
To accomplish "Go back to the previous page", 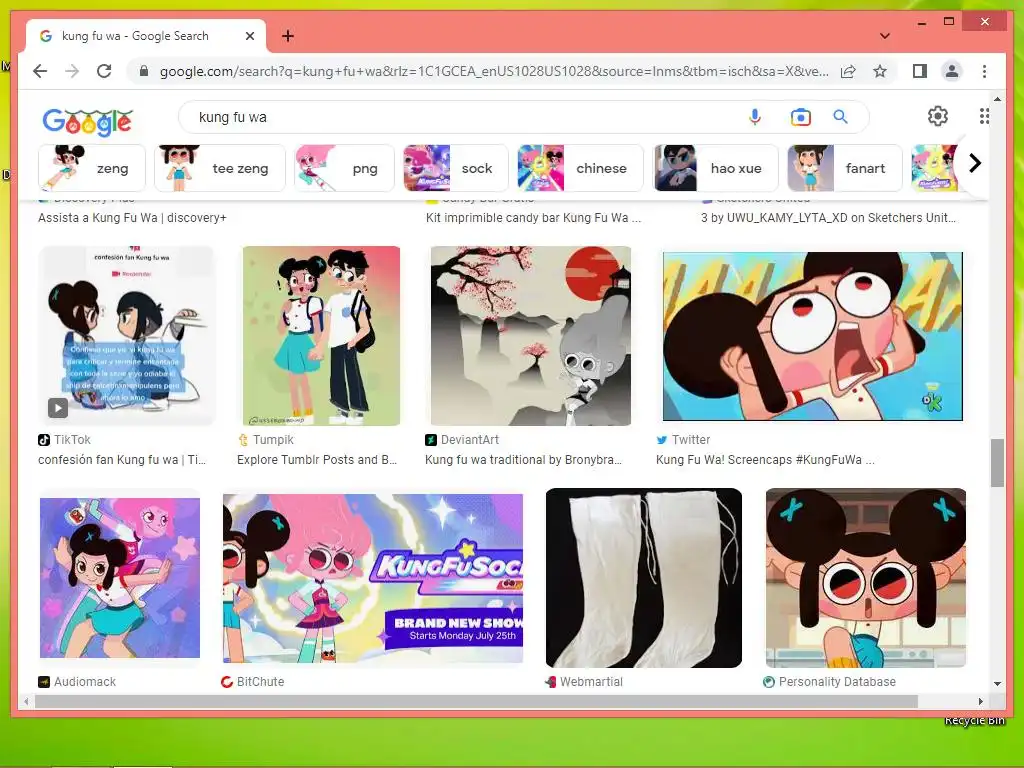I will click(40, 71).
